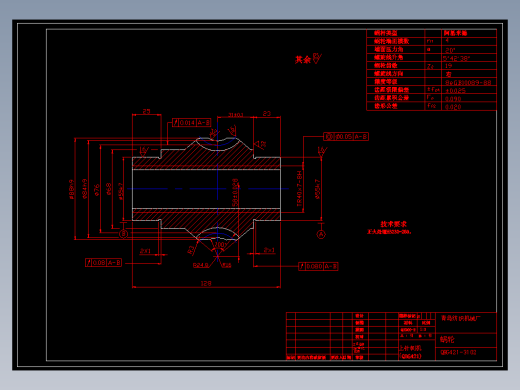The height and width of the screenshot is (390, 520).
Task: Click the 50±0.028 vertical dimension
Action: [235, 192]
